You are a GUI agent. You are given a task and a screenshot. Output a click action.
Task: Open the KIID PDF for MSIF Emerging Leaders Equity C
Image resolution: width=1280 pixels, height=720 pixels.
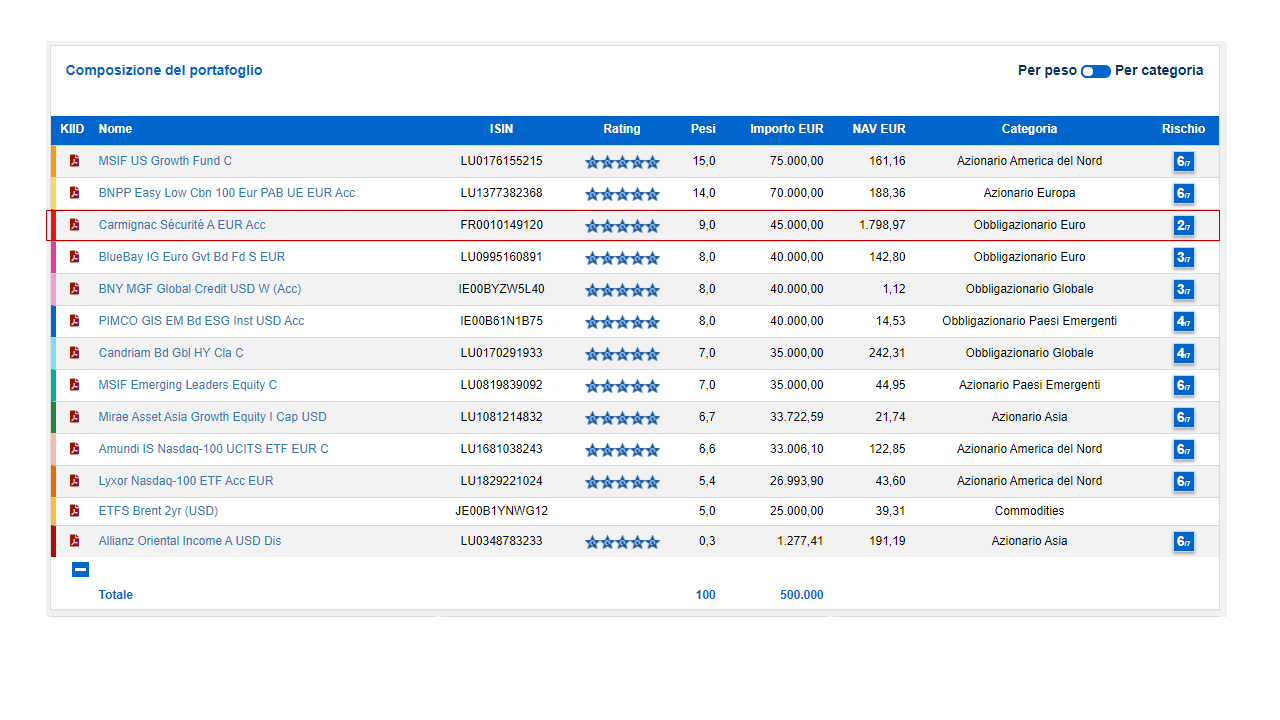coord(74,385)
